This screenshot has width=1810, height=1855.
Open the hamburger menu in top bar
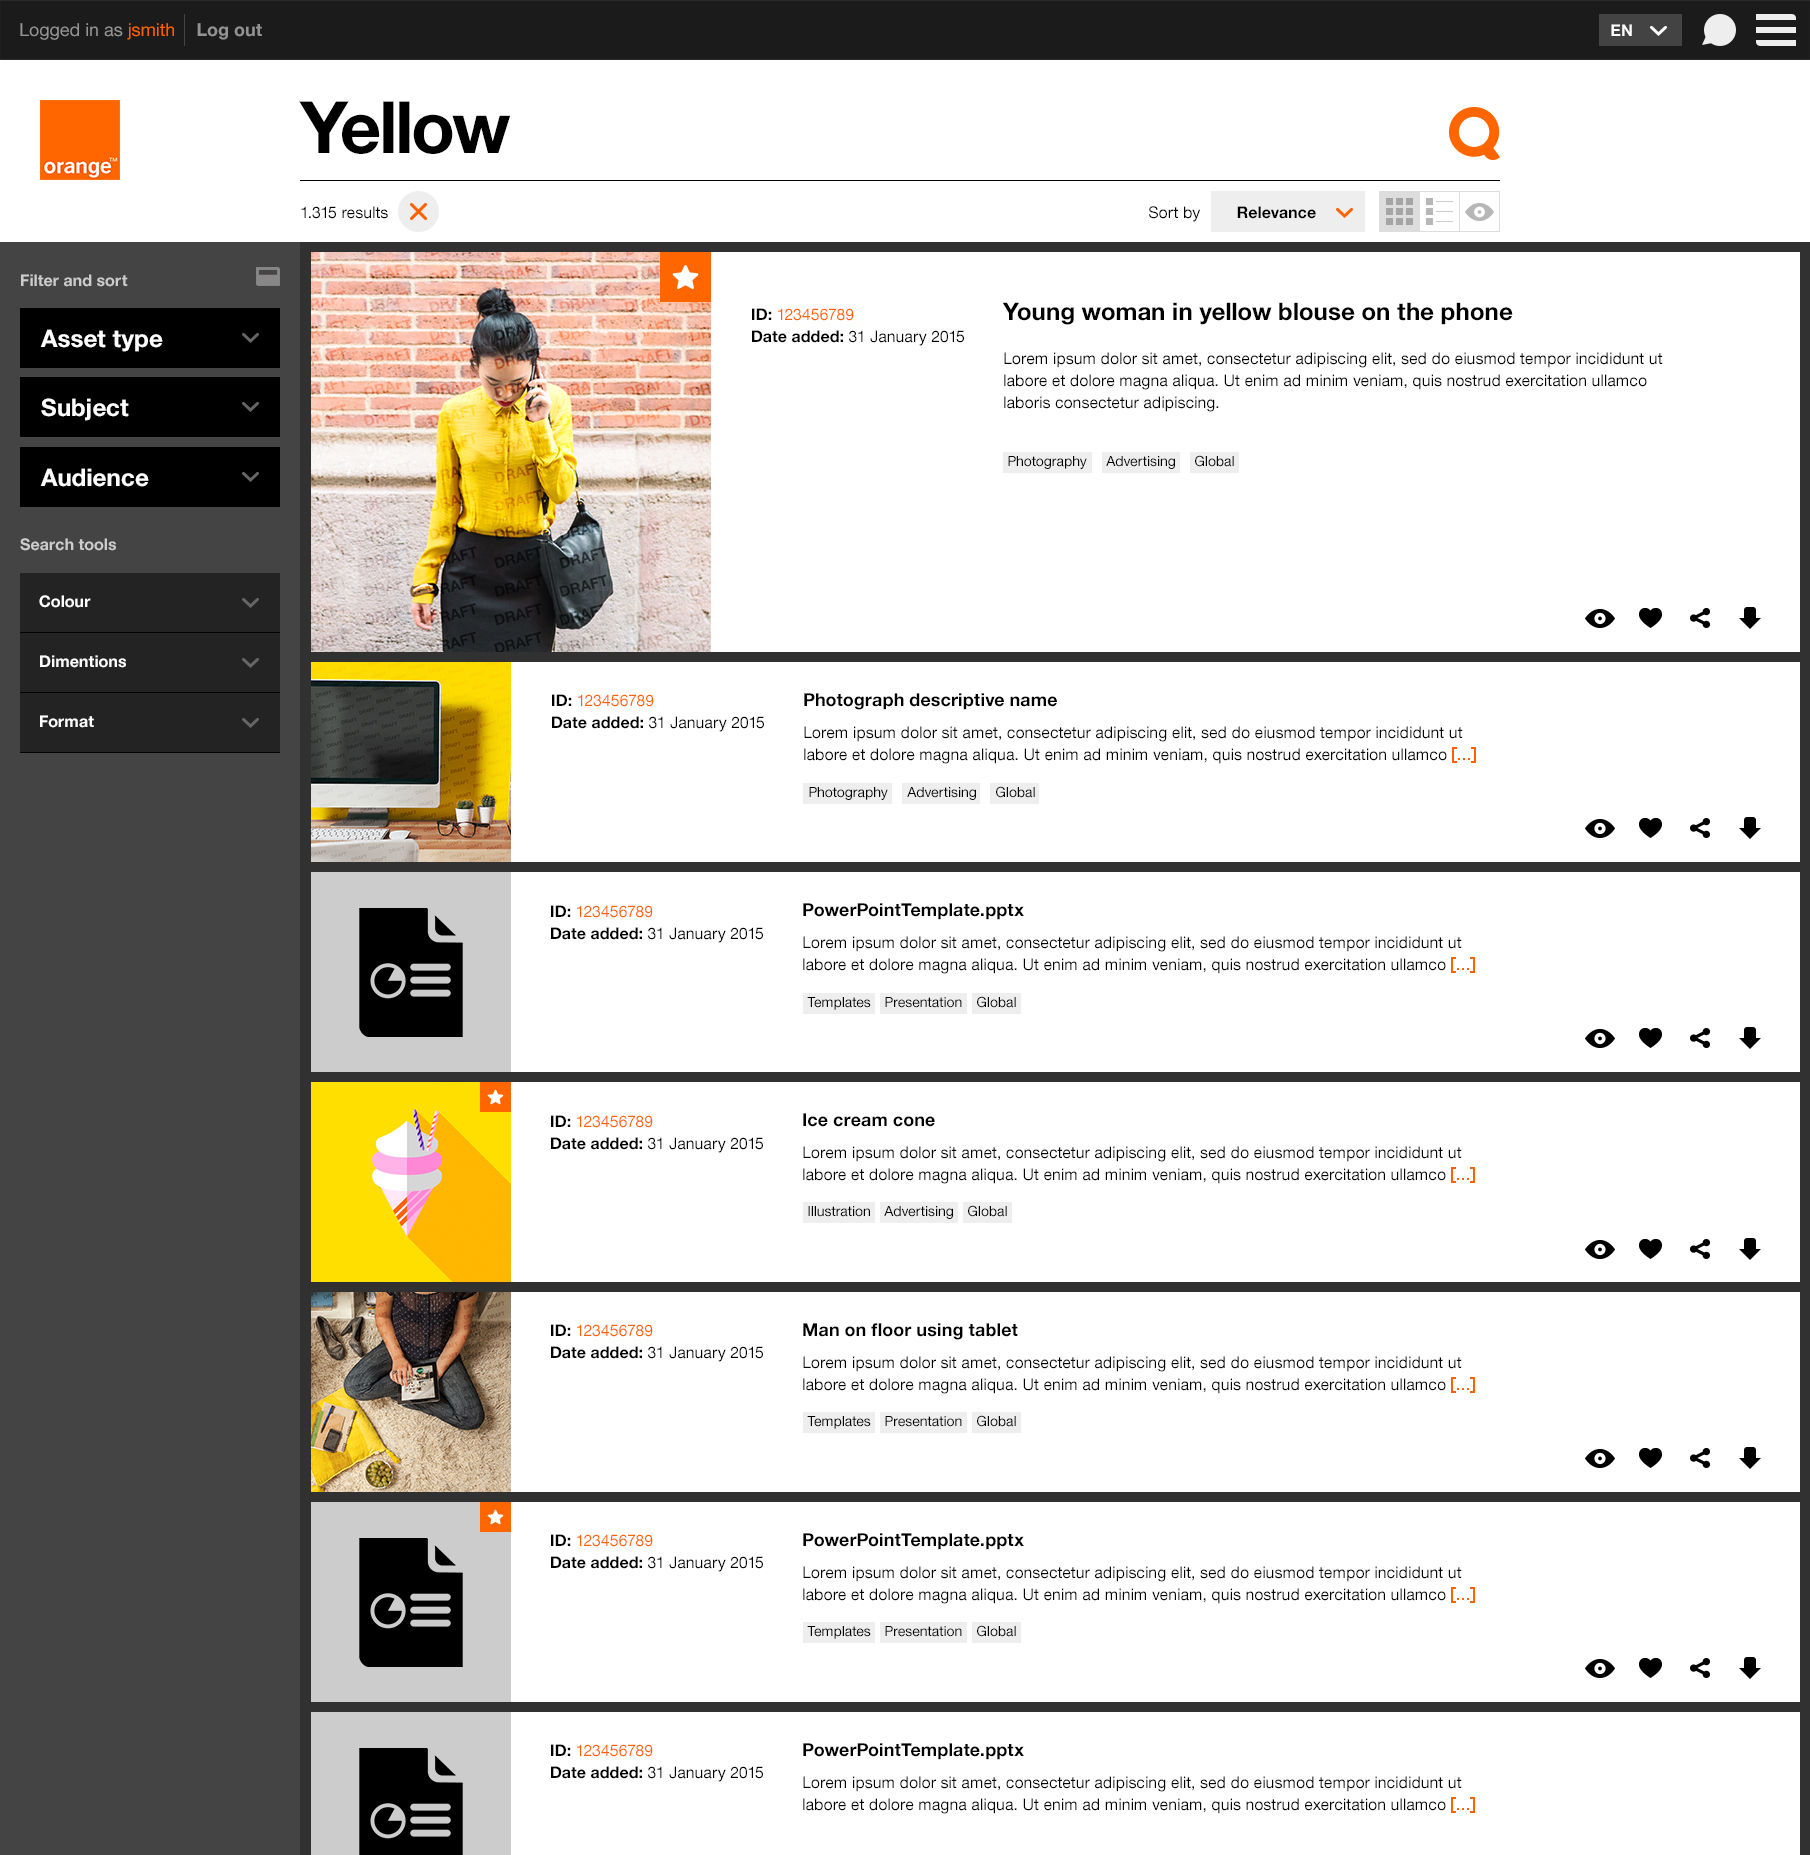click(x=1775, y=30)
